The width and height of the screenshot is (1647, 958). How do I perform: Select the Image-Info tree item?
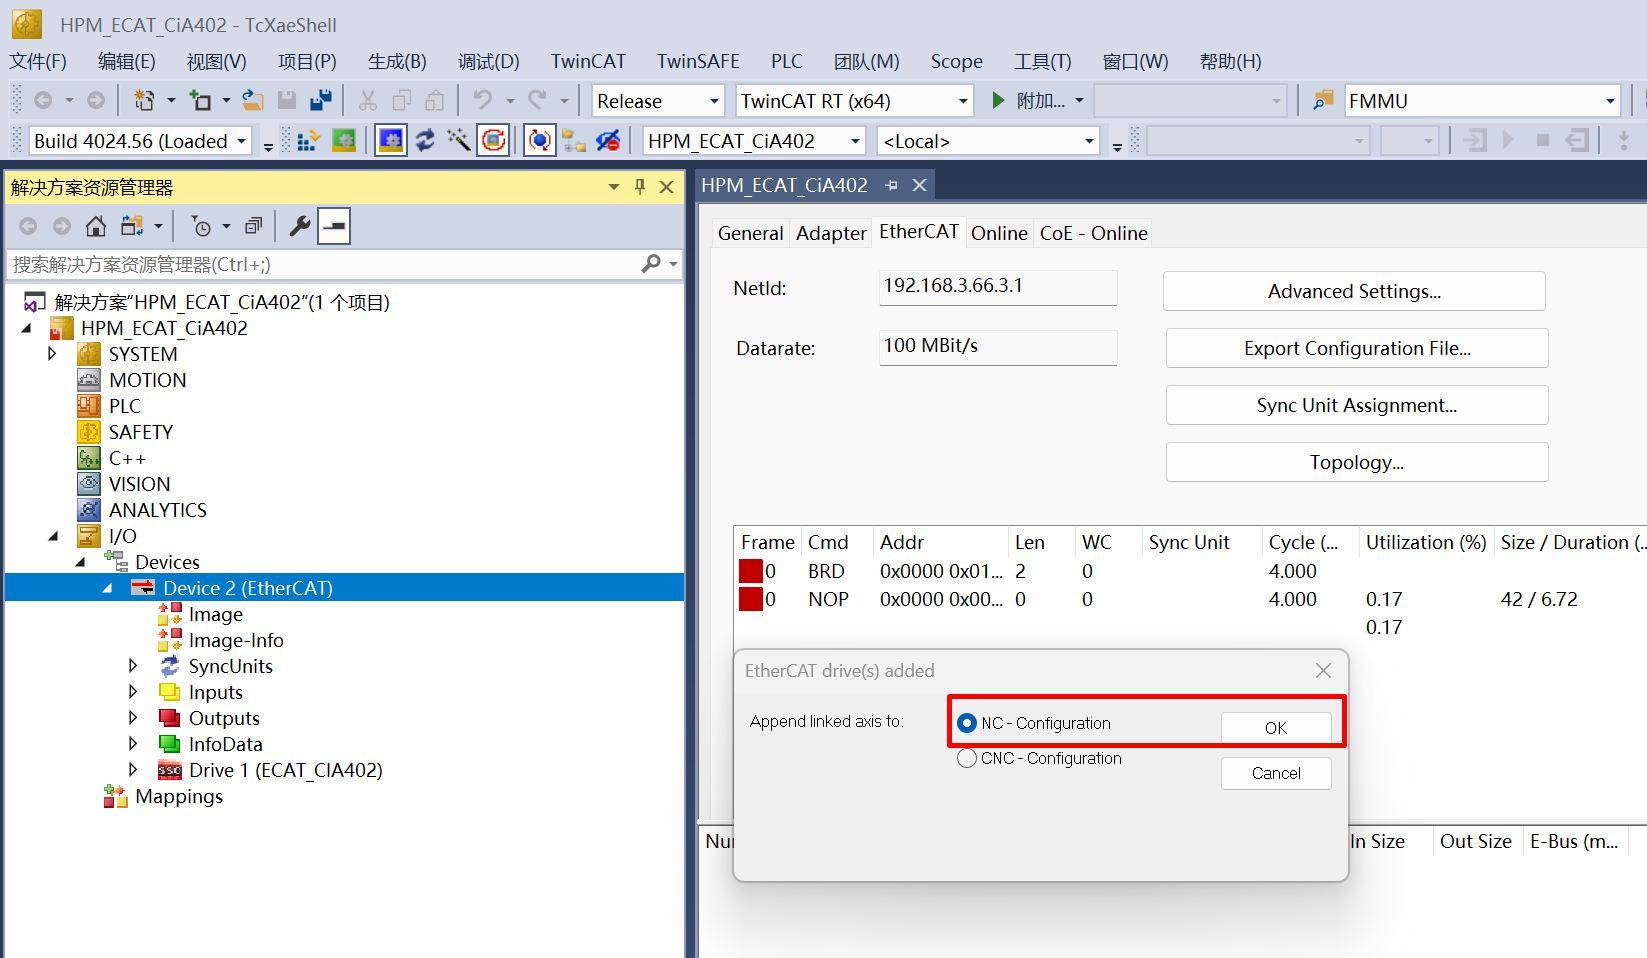[x=236, y=640]
